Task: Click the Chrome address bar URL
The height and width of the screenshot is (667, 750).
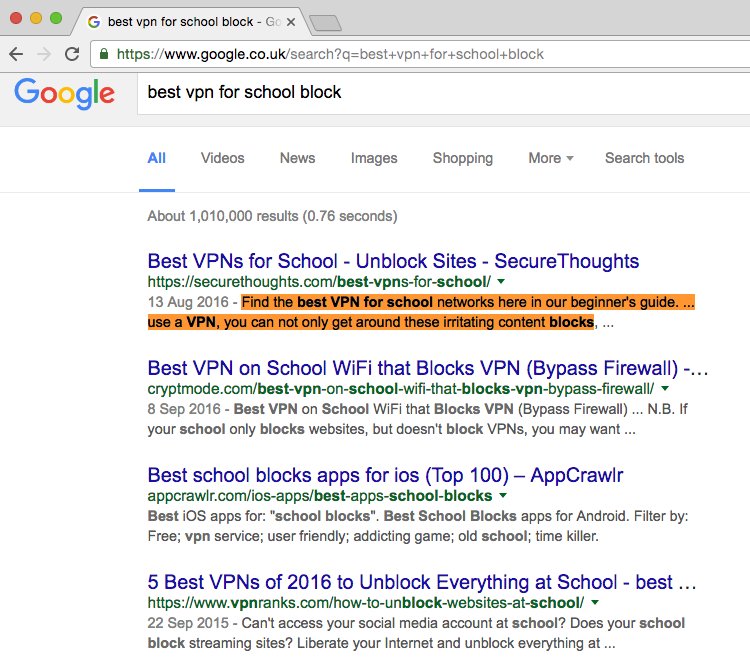Action: (330, 54)
